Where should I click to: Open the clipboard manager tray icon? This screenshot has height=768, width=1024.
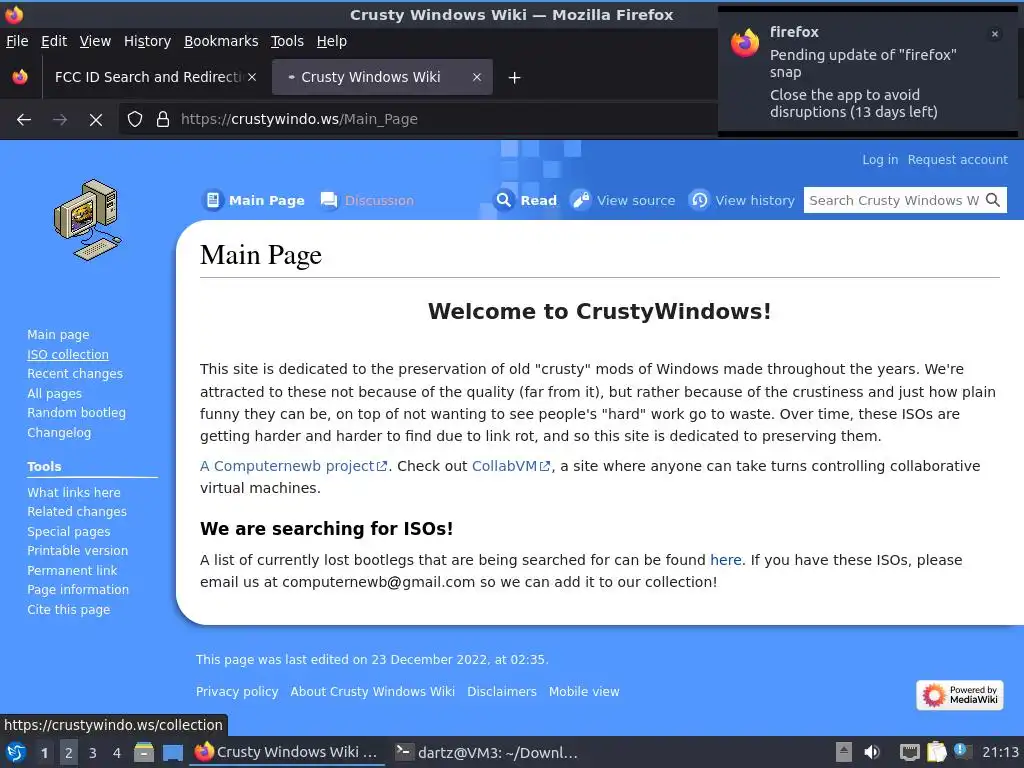tap(936, 752)
